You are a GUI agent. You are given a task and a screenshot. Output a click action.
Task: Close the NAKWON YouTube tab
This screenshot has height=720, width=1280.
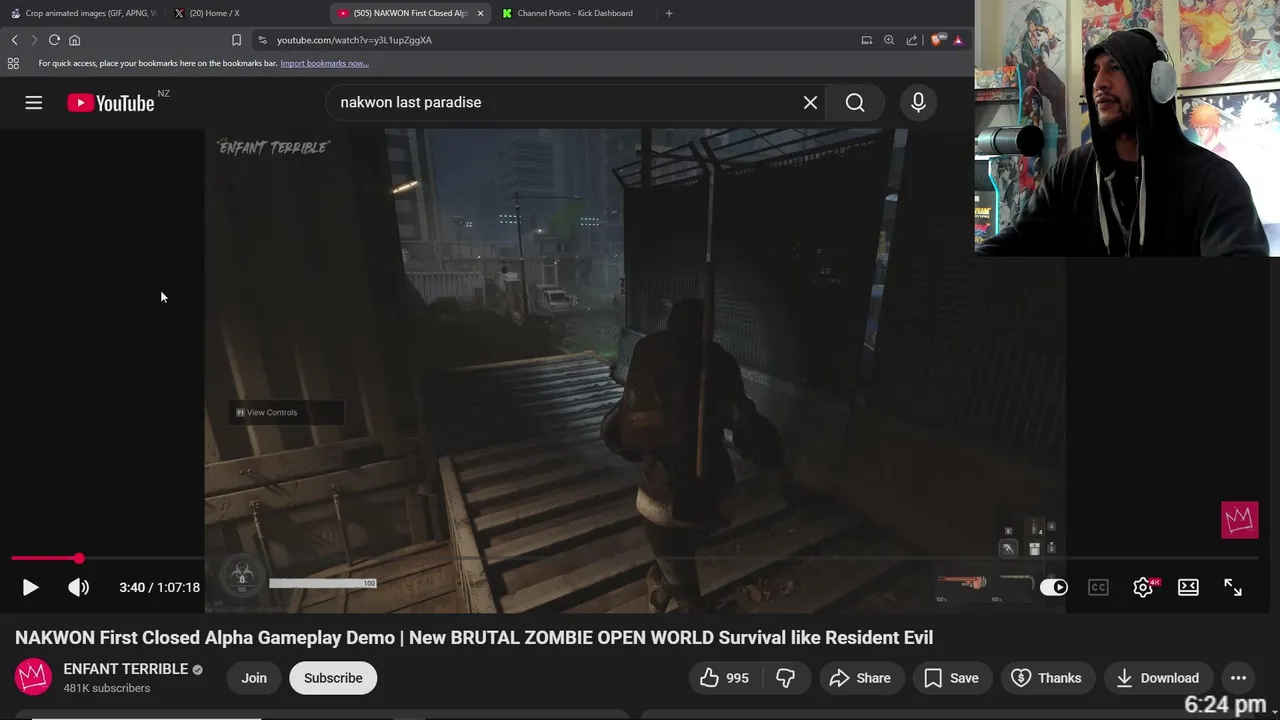click(x=481, y=13)
